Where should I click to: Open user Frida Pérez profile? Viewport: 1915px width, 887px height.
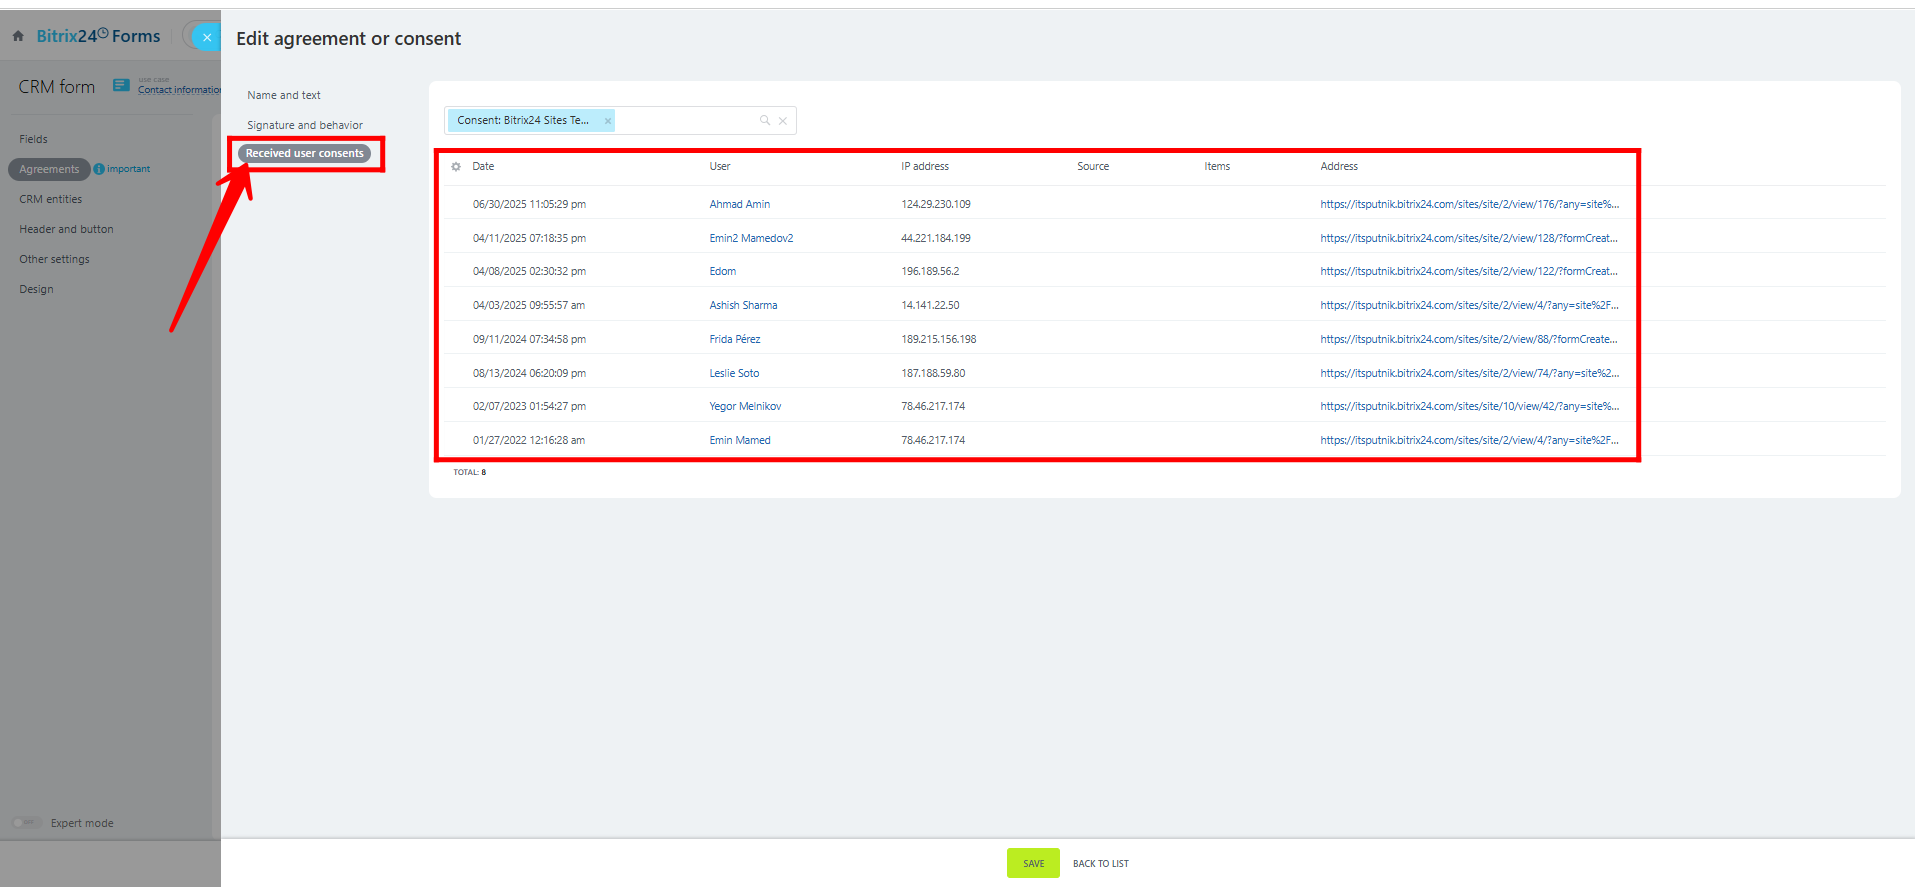[x=735, y=339]
